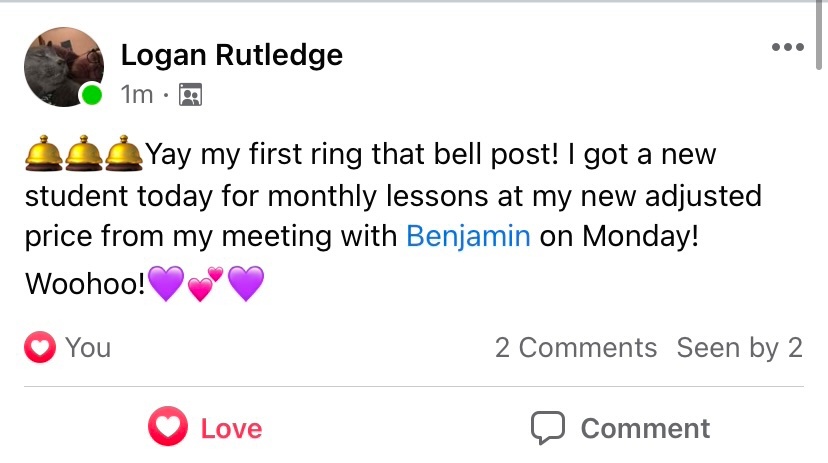
Task: Click Logan Rutledge's profile picture
Action: (63, 66)
